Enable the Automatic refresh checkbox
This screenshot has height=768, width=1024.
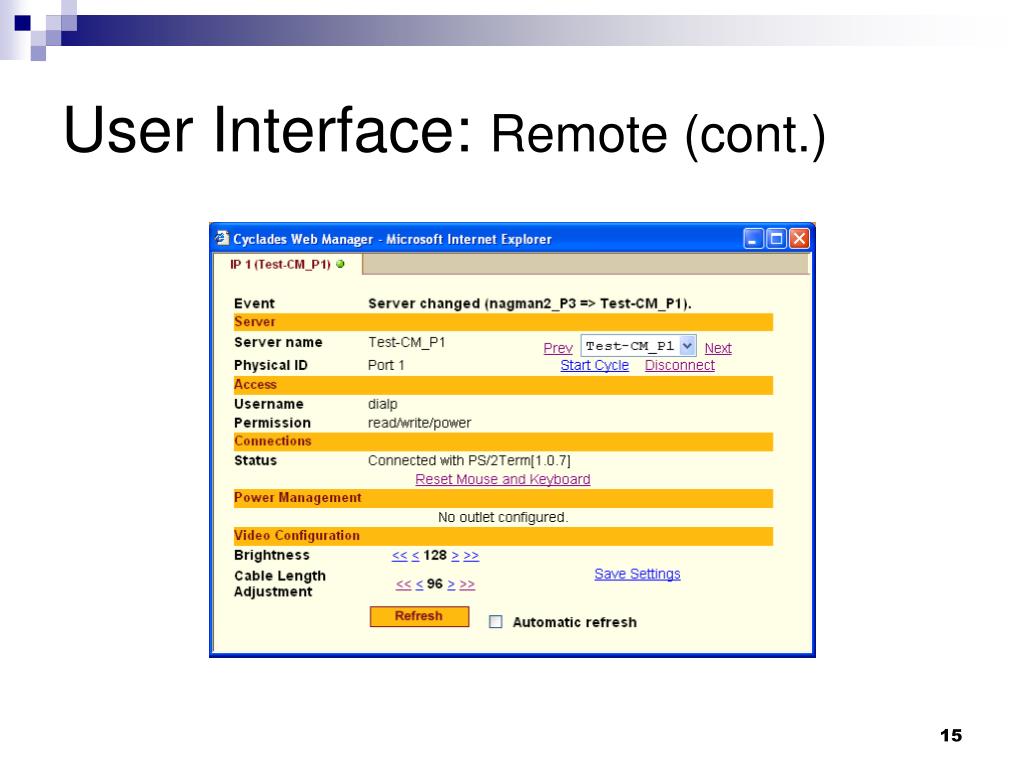coord(496,622)
